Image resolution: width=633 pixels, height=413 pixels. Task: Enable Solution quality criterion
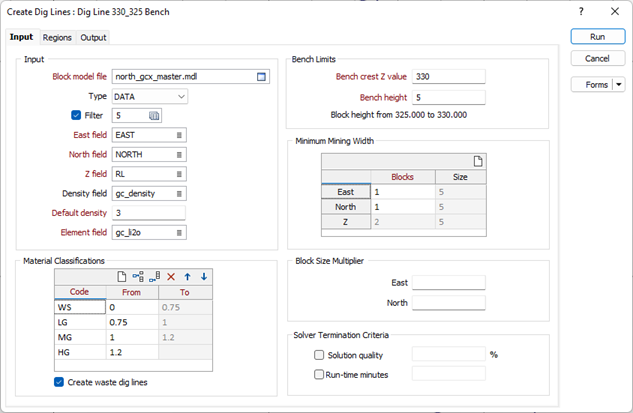(x=319, y=355)
